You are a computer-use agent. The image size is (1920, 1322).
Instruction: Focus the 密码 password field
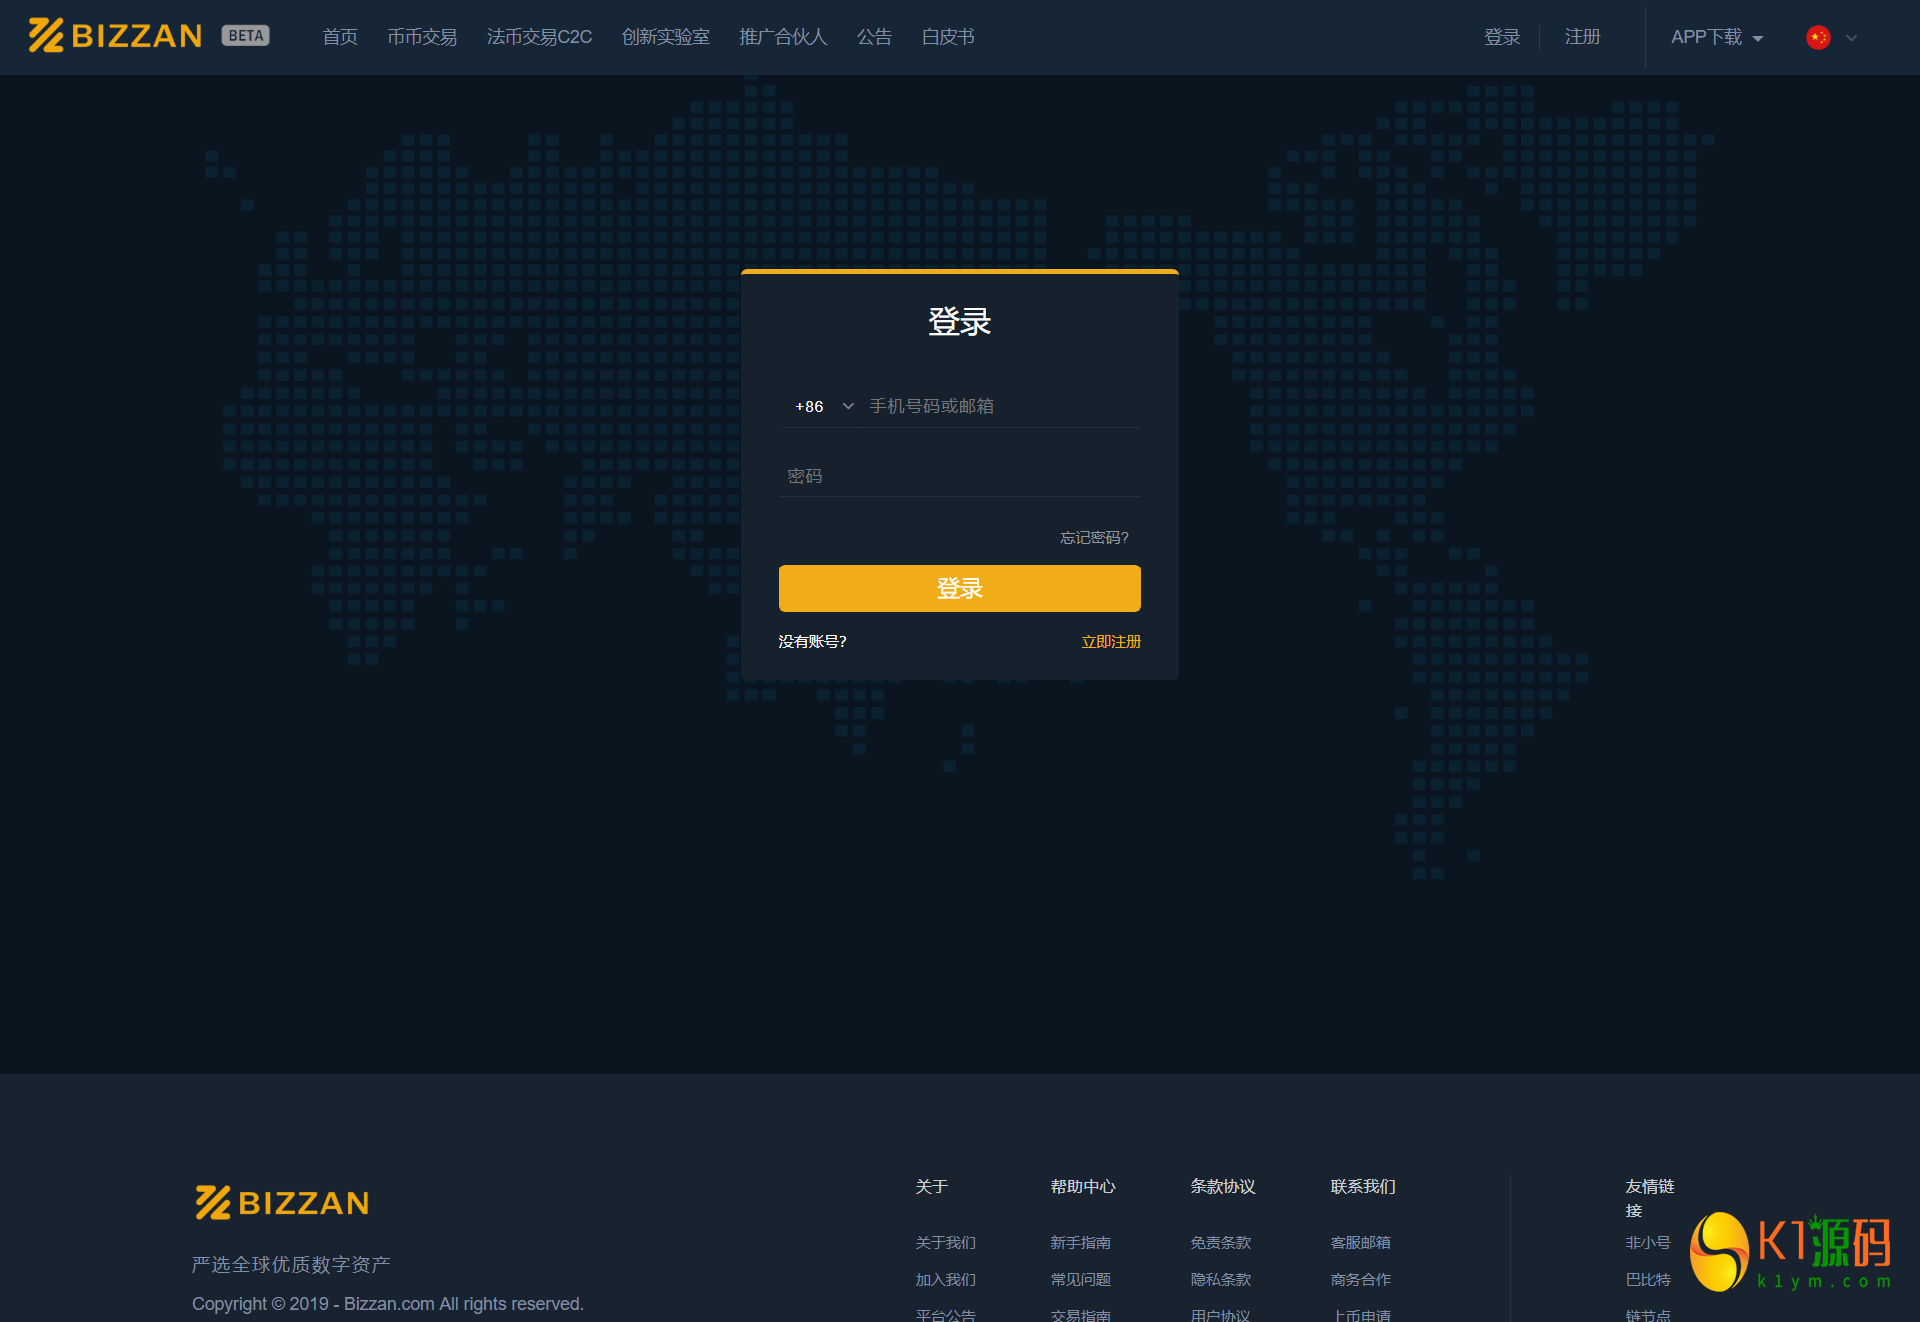[x=958, y=476]
